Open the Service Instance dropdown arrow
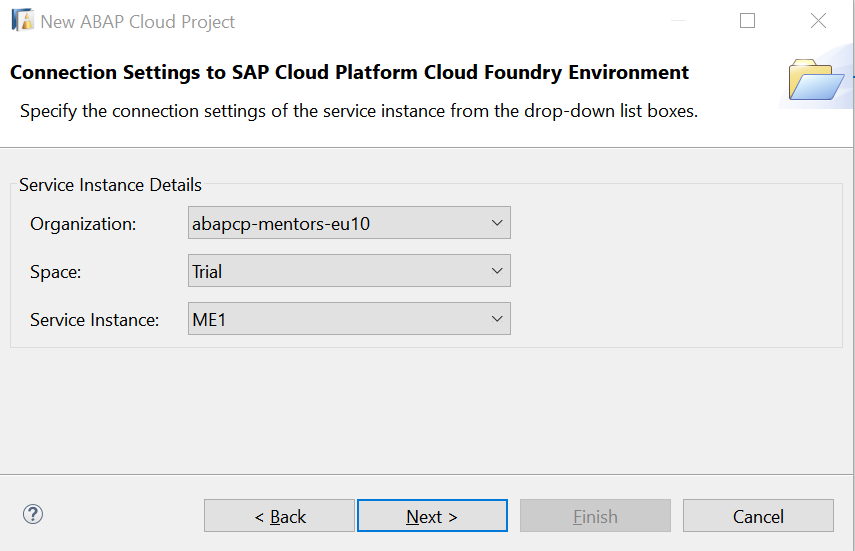This screenshot has height=551, width=855. (497, 319)
